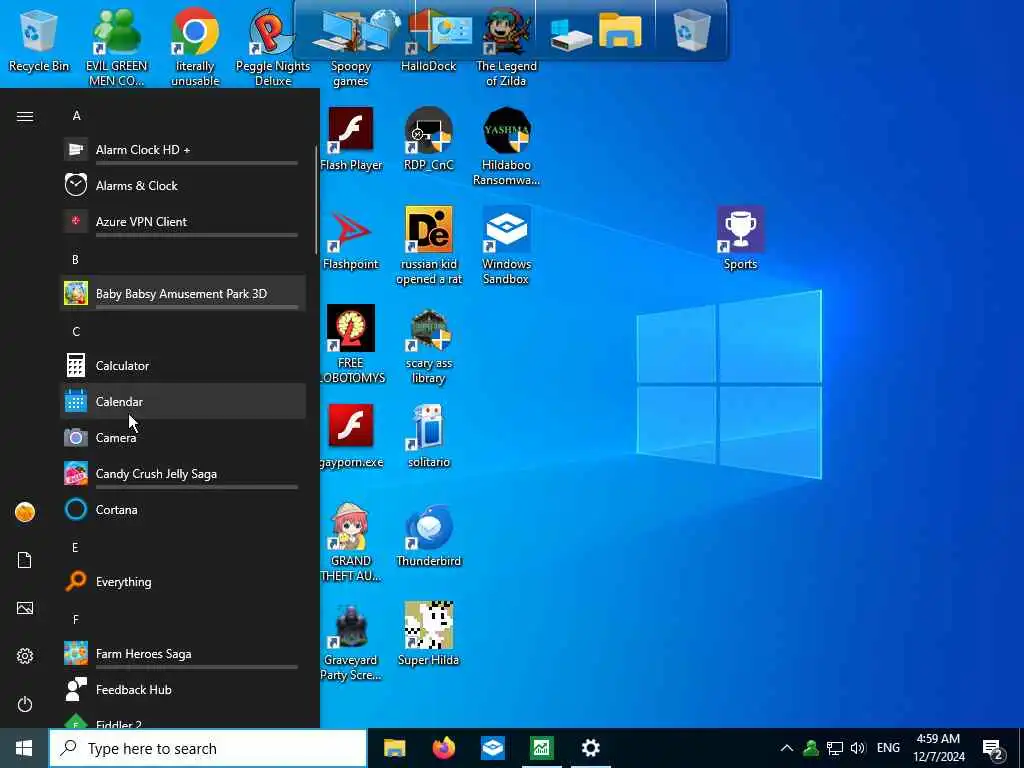Open GRAND THEFT AU... desktop shortcut

pyautogui.click(x=351, y=542)
